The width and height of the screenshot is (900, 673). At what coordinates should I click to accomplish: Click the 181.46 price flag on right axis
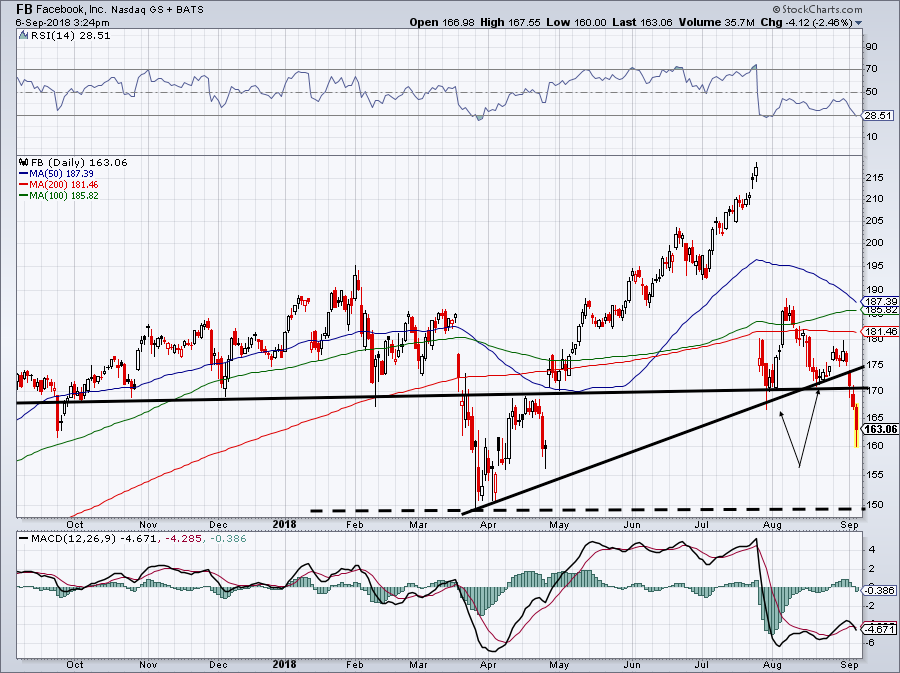click(x=881, y=332)
